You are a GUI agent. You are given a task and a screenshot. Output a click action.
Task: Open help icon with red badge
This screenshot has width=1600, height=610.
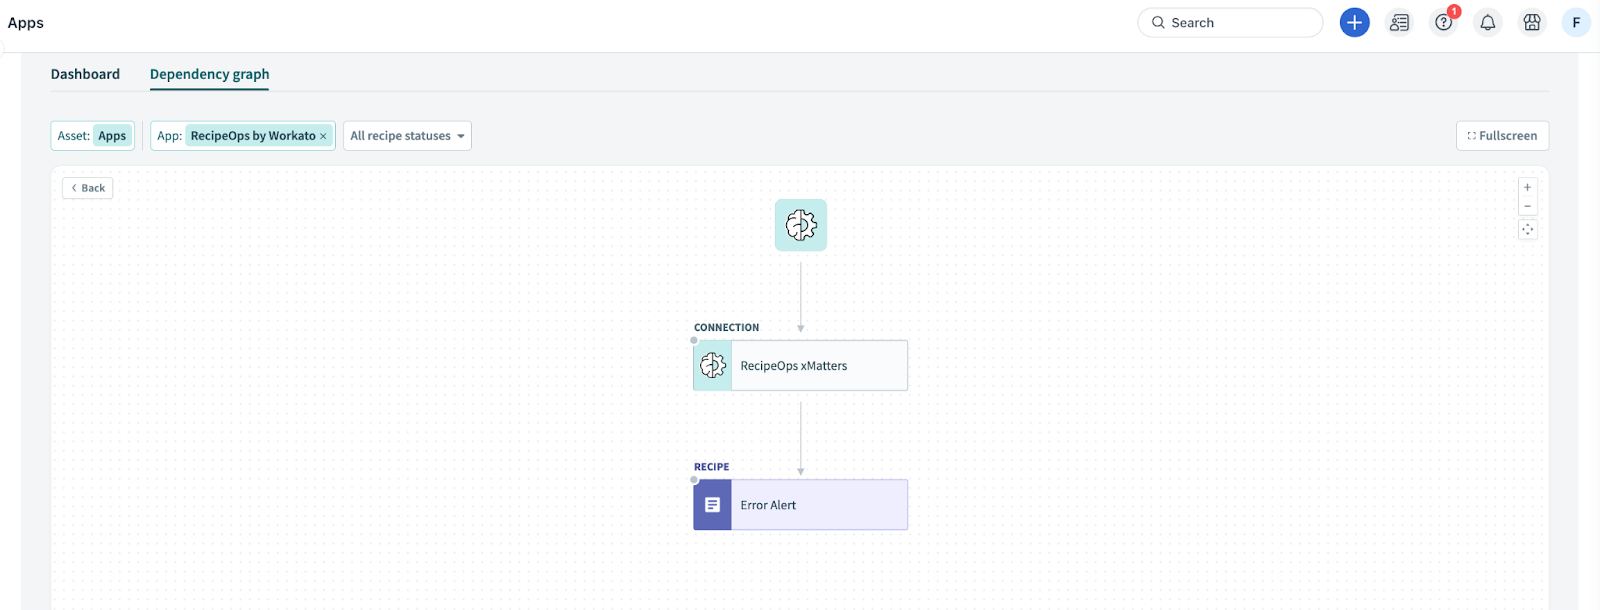1443,22
